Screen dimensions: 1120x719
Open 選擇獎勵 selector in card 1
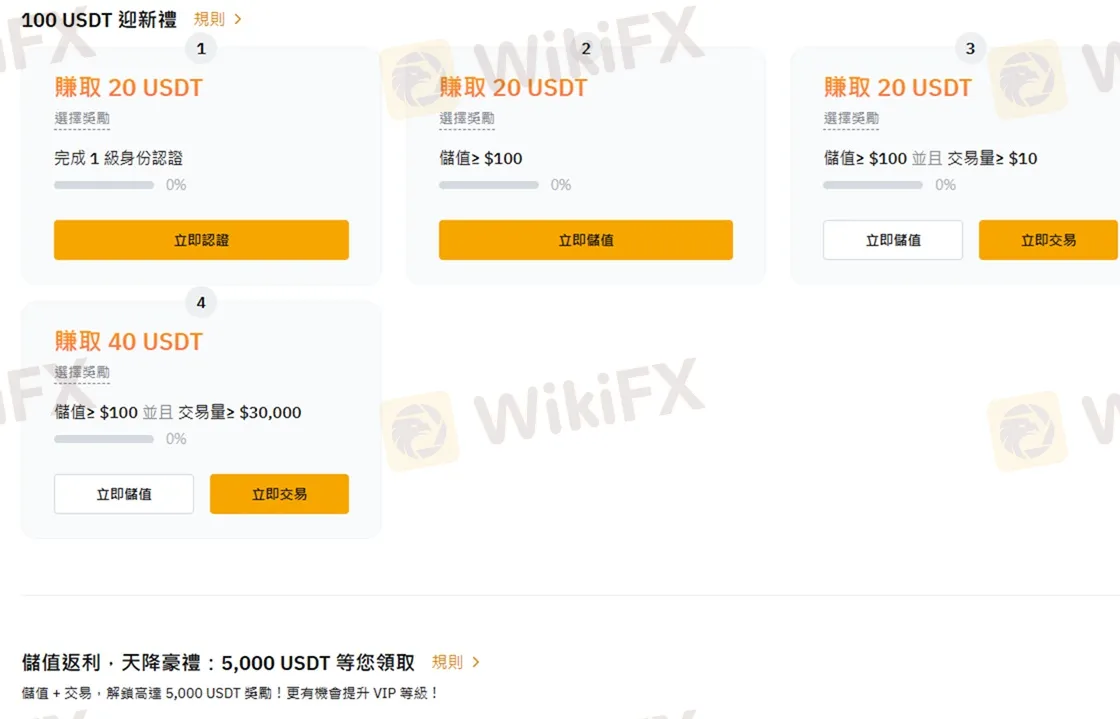tap(82, 119)
